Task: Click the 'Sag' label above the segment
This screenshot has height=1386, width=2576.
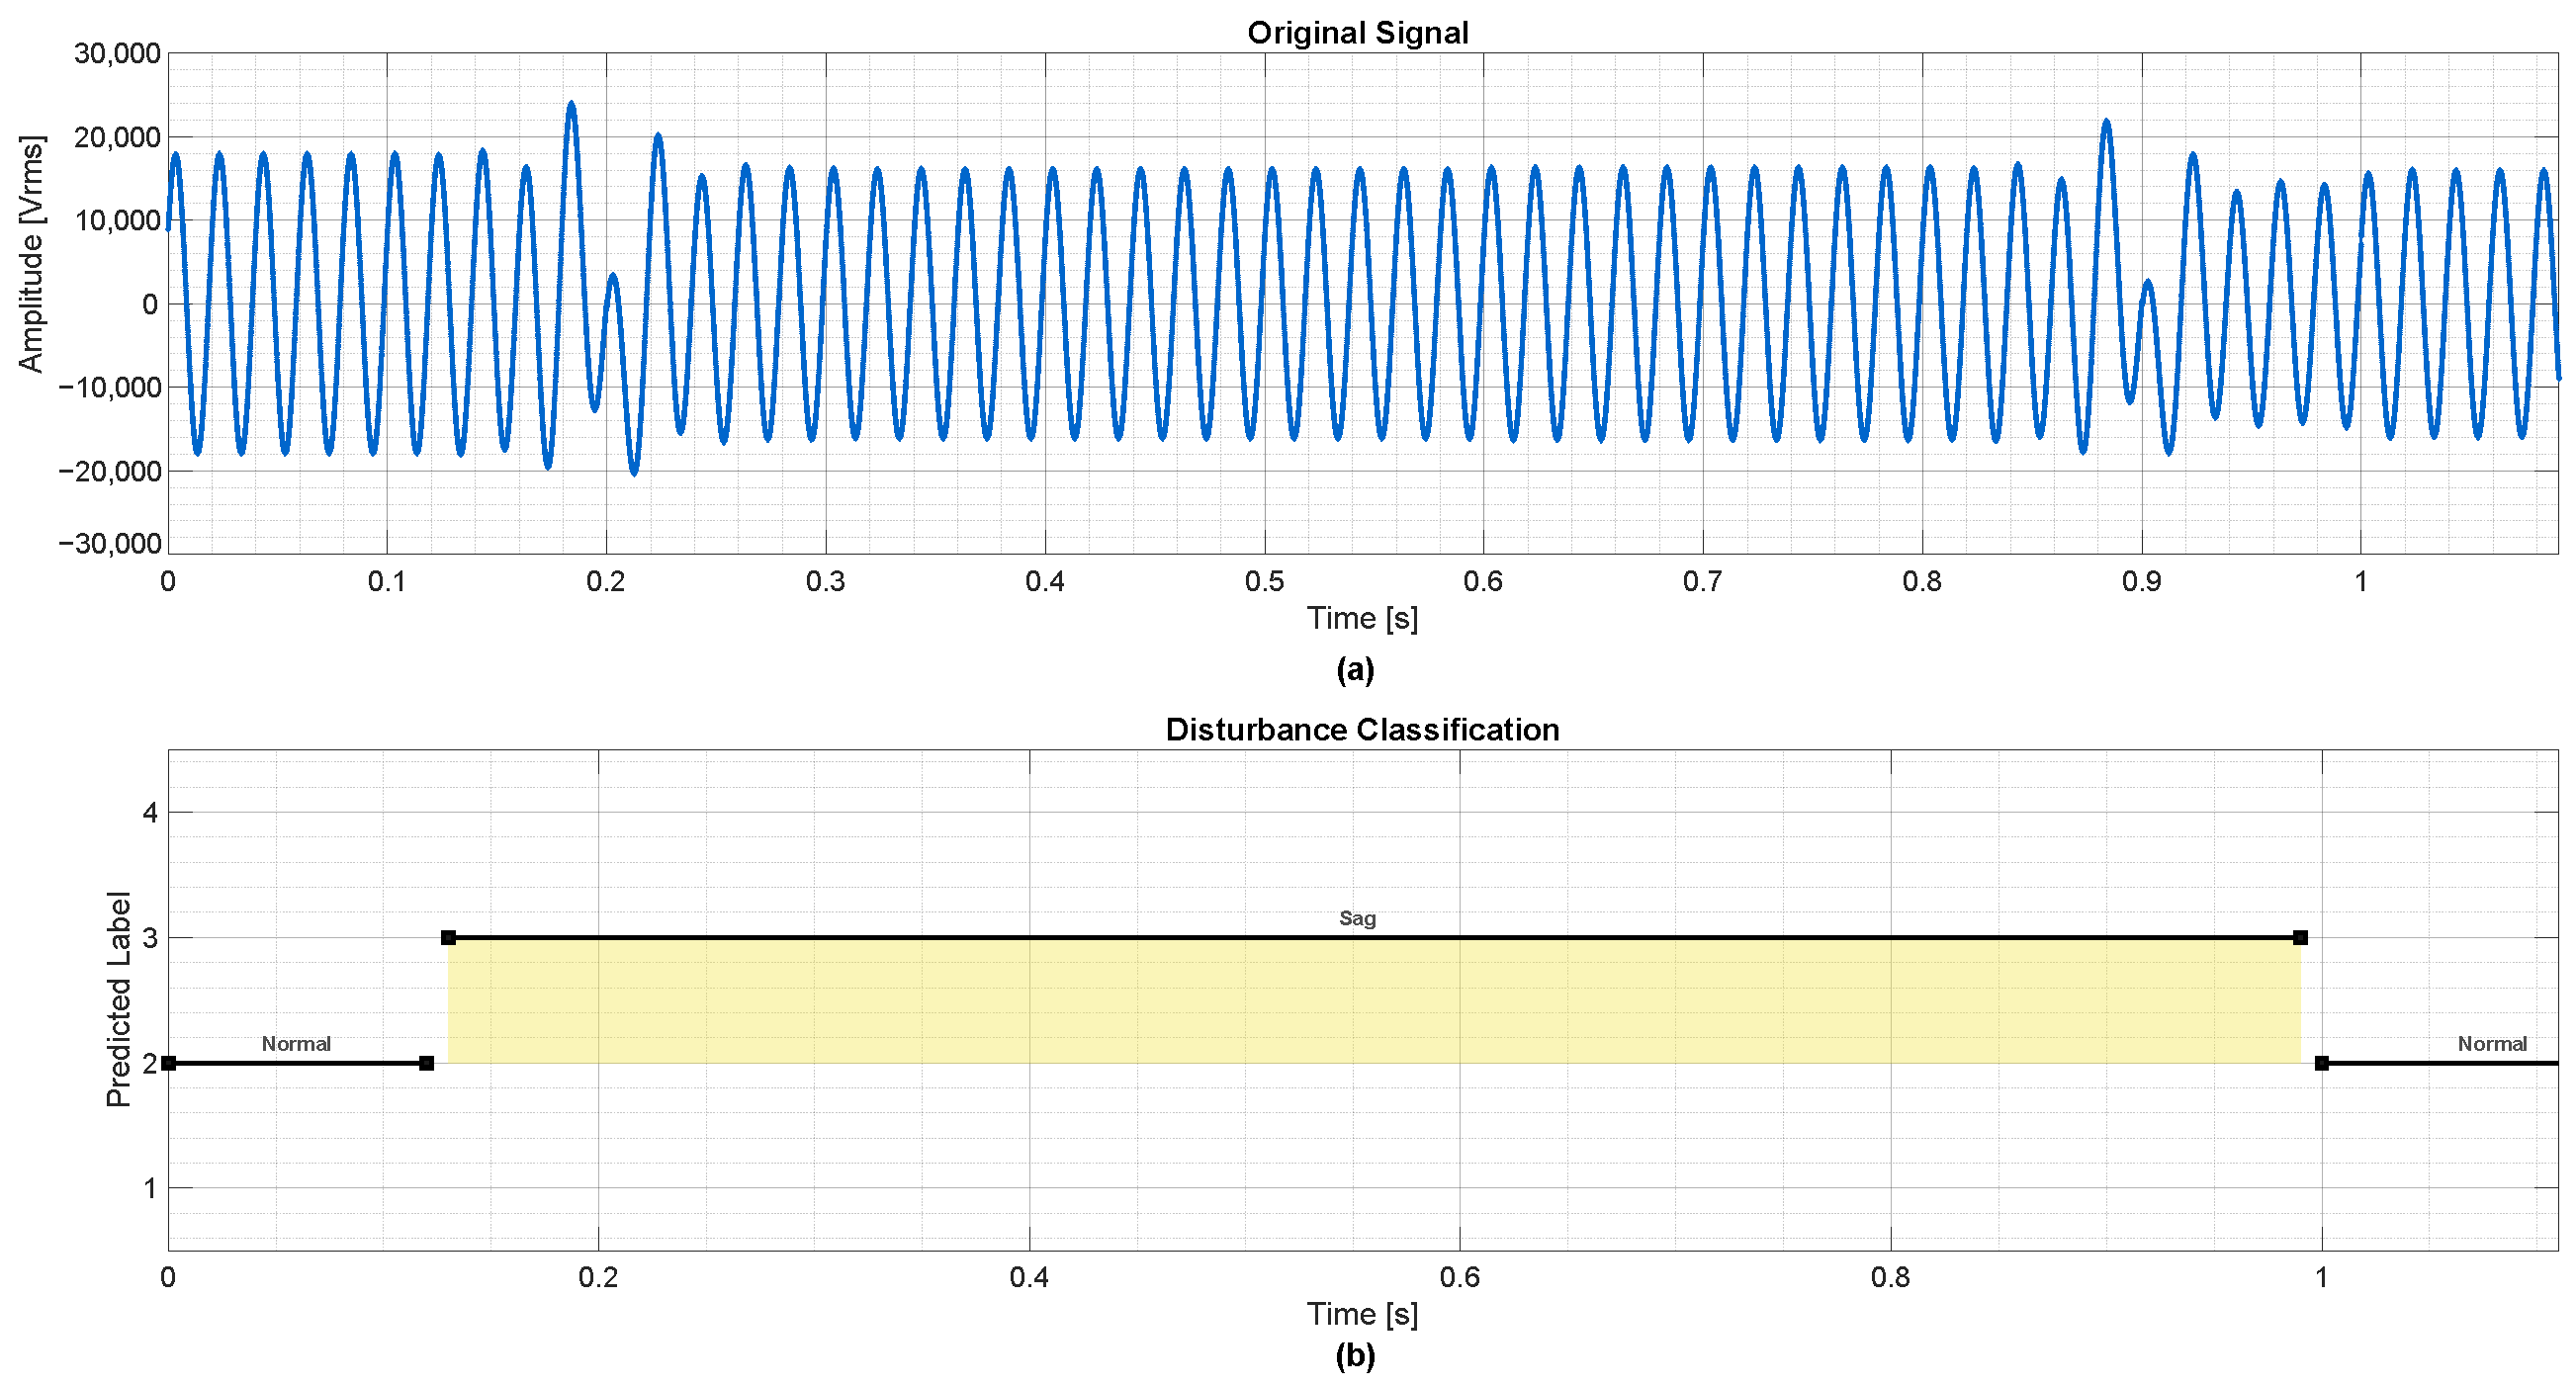Action: [1357, 918]
